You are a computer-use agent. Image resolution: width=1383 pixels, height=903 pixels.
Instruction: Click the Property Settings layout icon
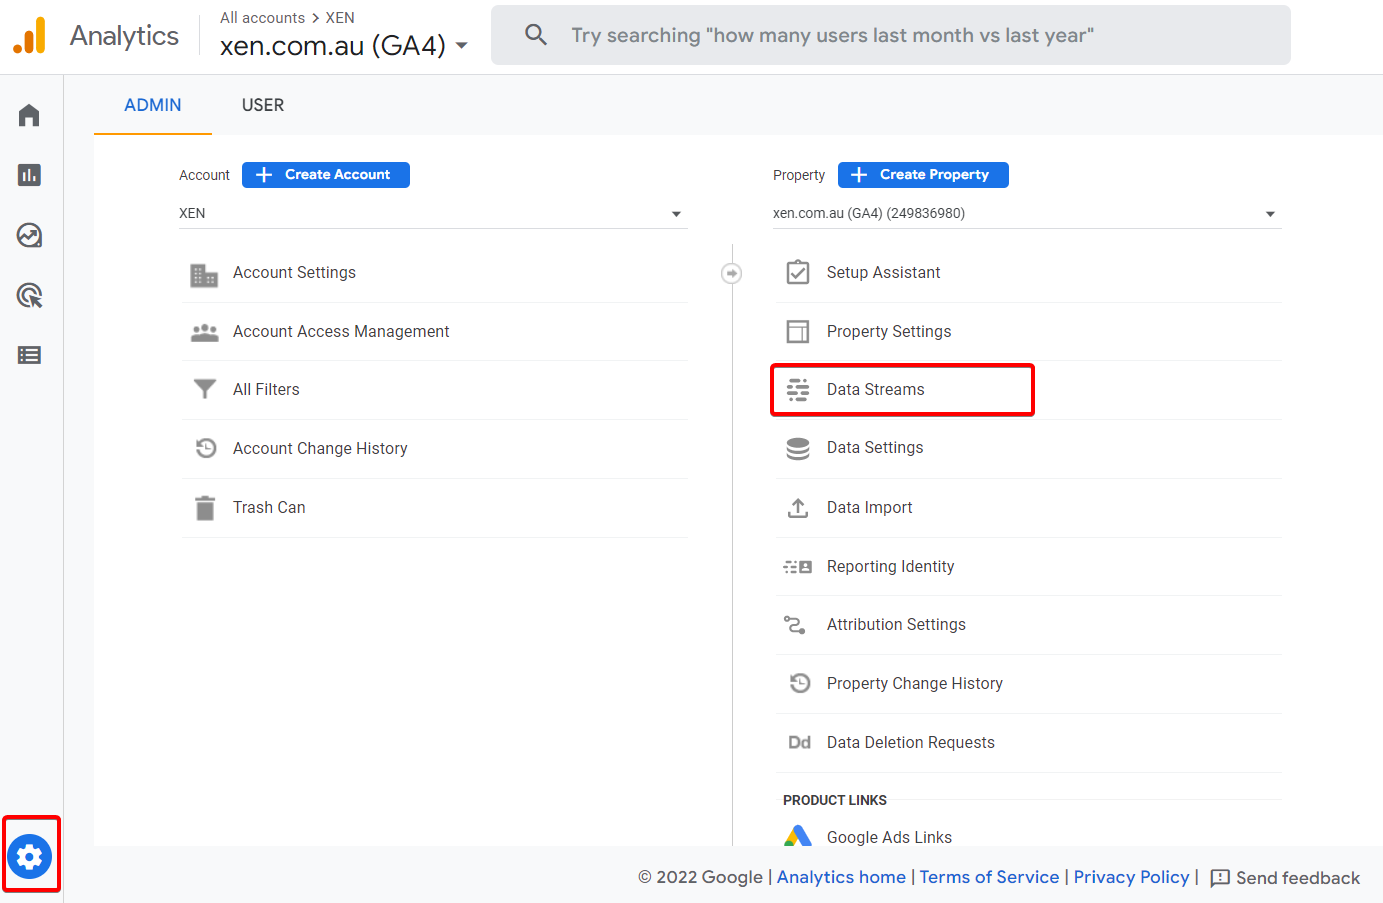[798, 331]
